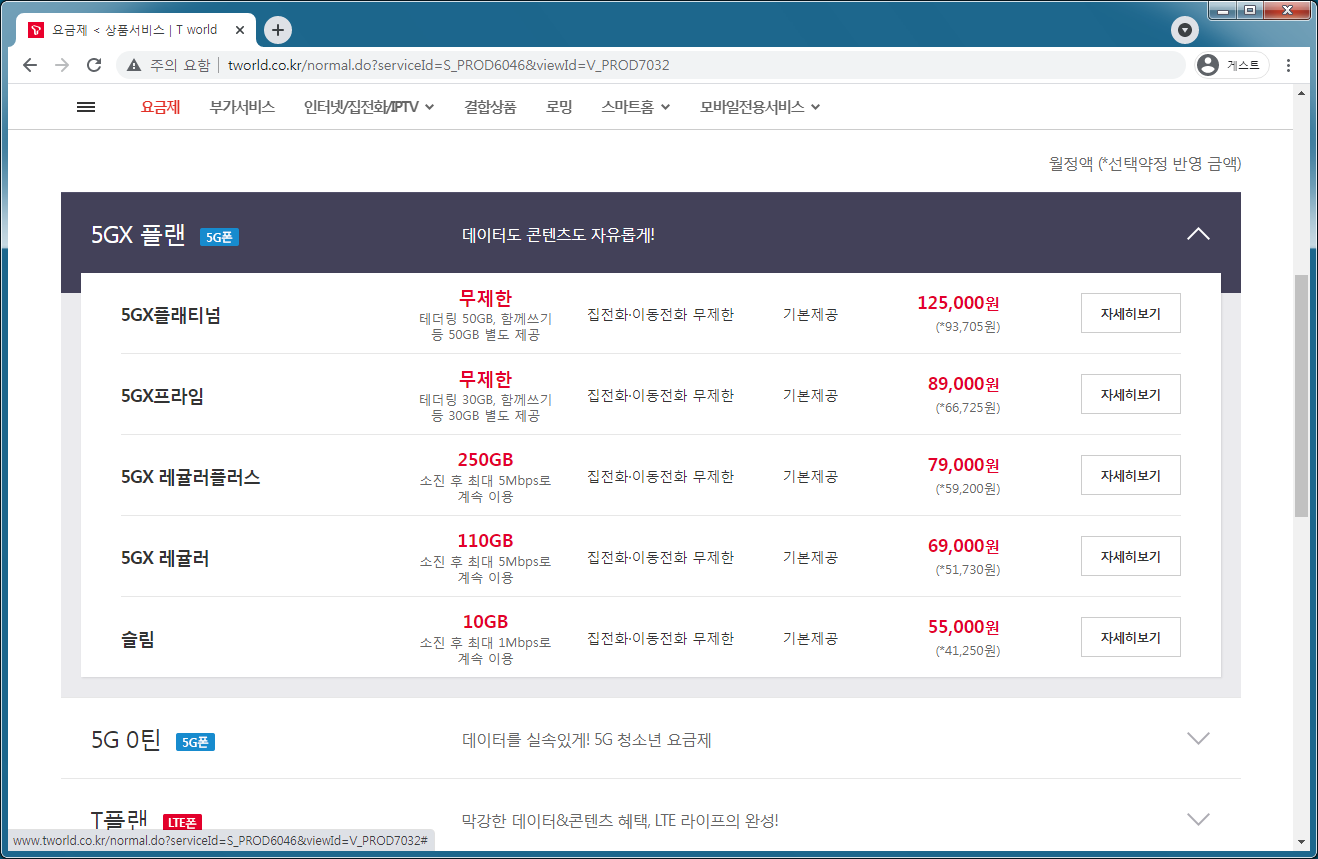Click the 5G 0틴 section title
This screenshot has height=859, width=1318.
pos(126,741)
